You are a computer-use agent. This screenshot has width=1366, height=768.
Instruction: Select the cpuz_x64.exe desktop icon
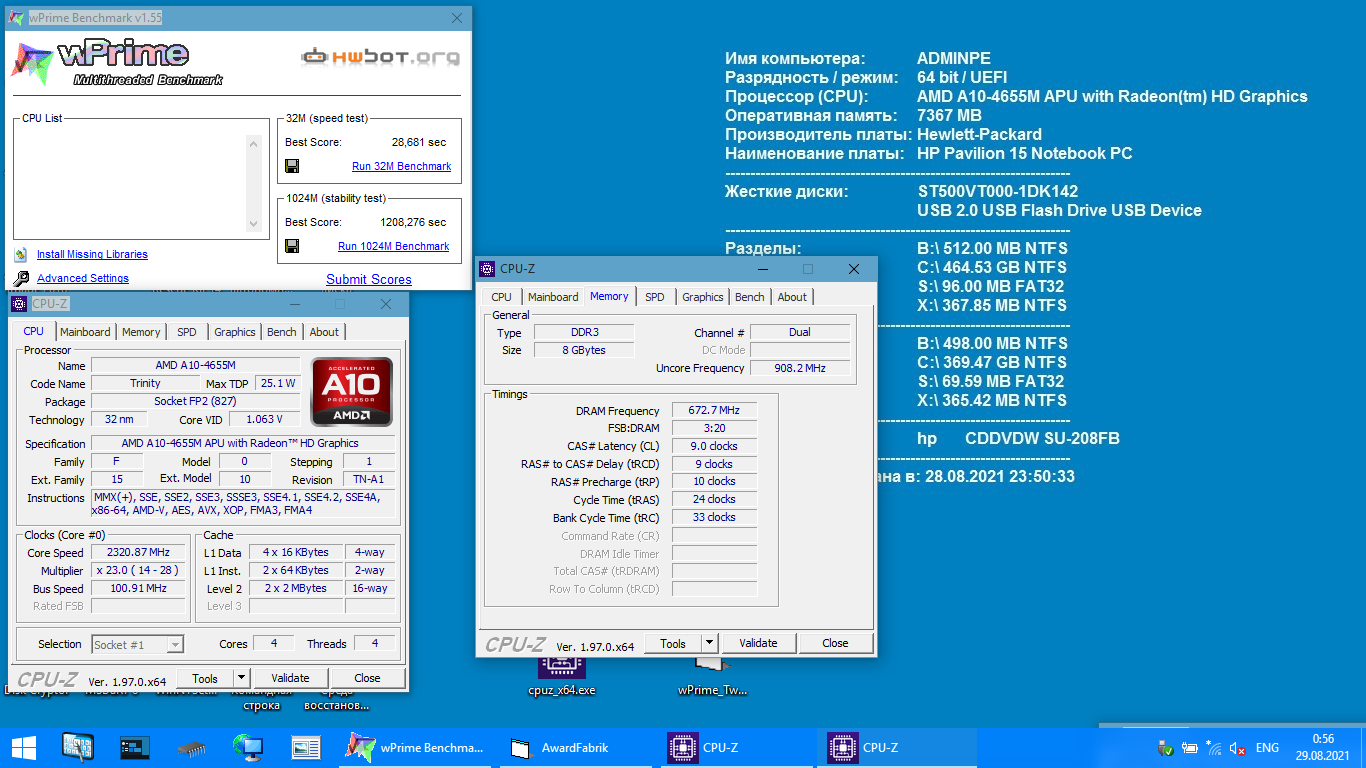(x=561, y=675)
